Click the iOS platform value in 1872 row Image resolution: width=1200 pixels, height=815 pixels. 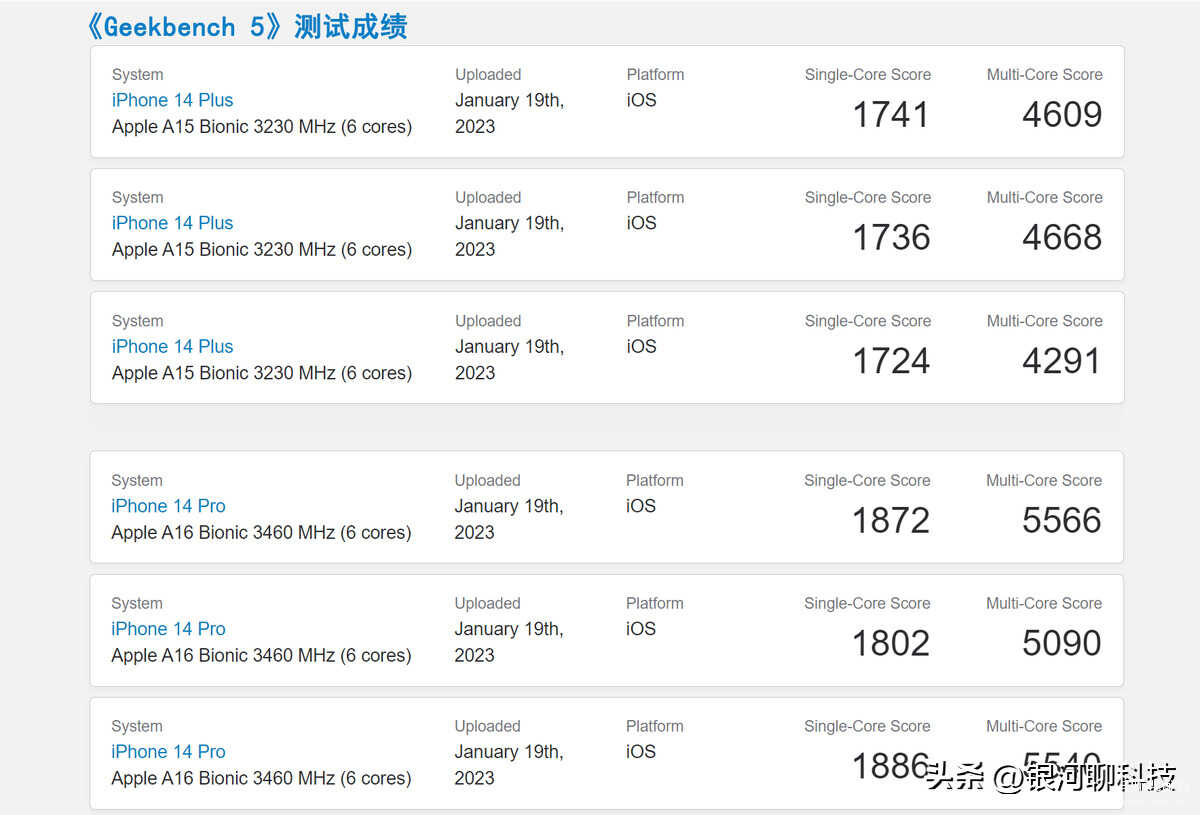click(x=641, y=506)
